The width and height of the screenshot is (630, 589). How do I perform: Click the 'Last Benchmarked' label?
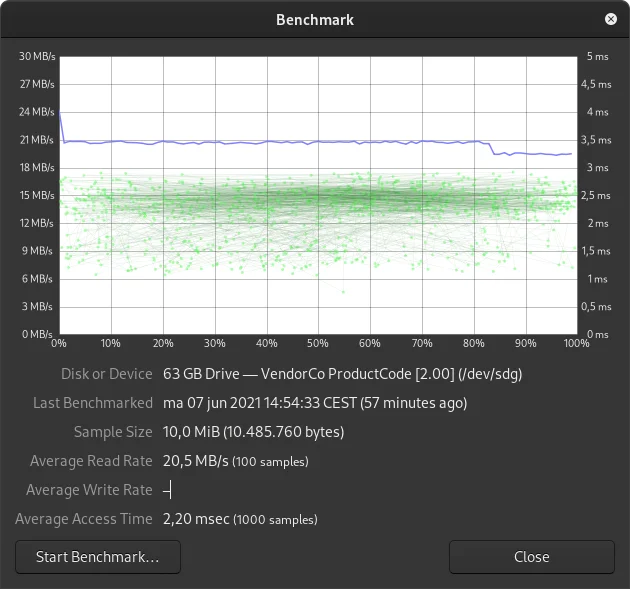tap(93, 403)
